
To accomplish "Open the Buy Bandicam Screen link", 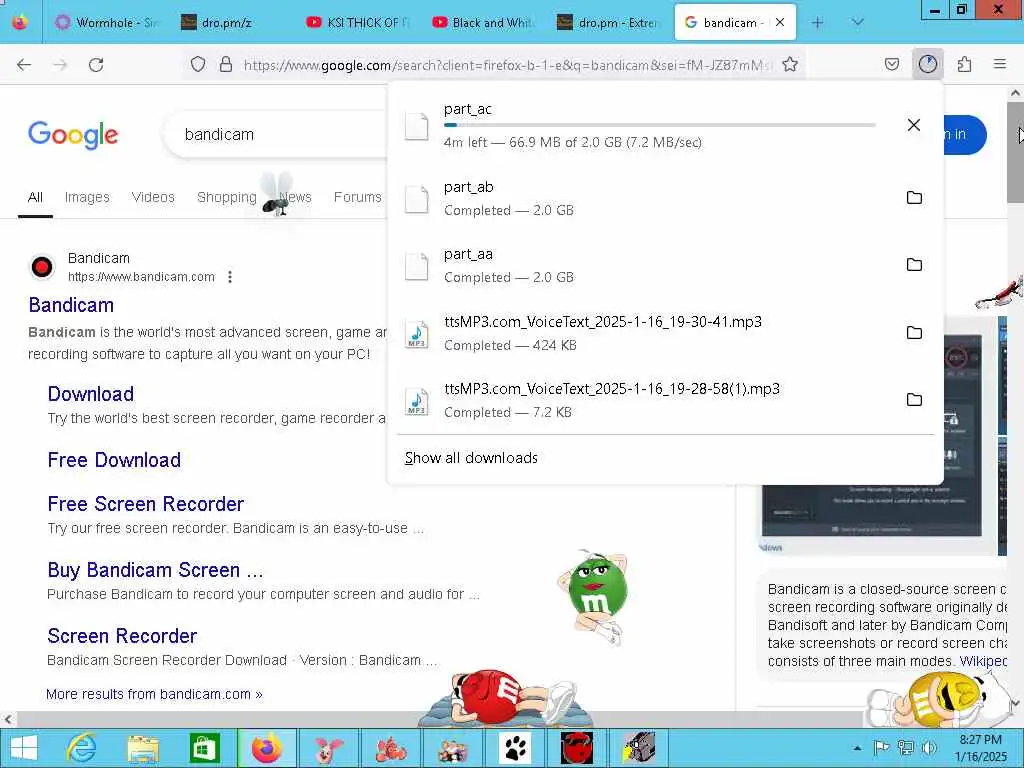I will click(x=155, y=570).
